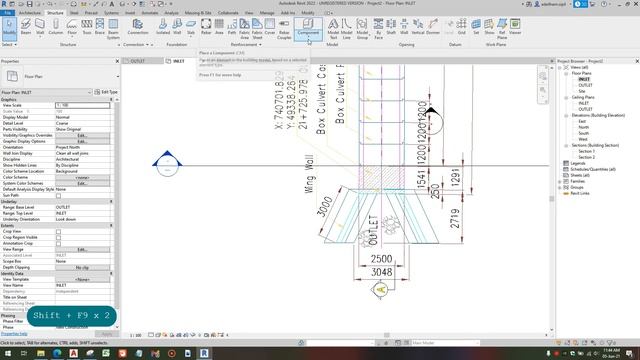Select the Brace tool
This screenshot has width=640, height=360.
pyautogui.click(x=100, y=27)
